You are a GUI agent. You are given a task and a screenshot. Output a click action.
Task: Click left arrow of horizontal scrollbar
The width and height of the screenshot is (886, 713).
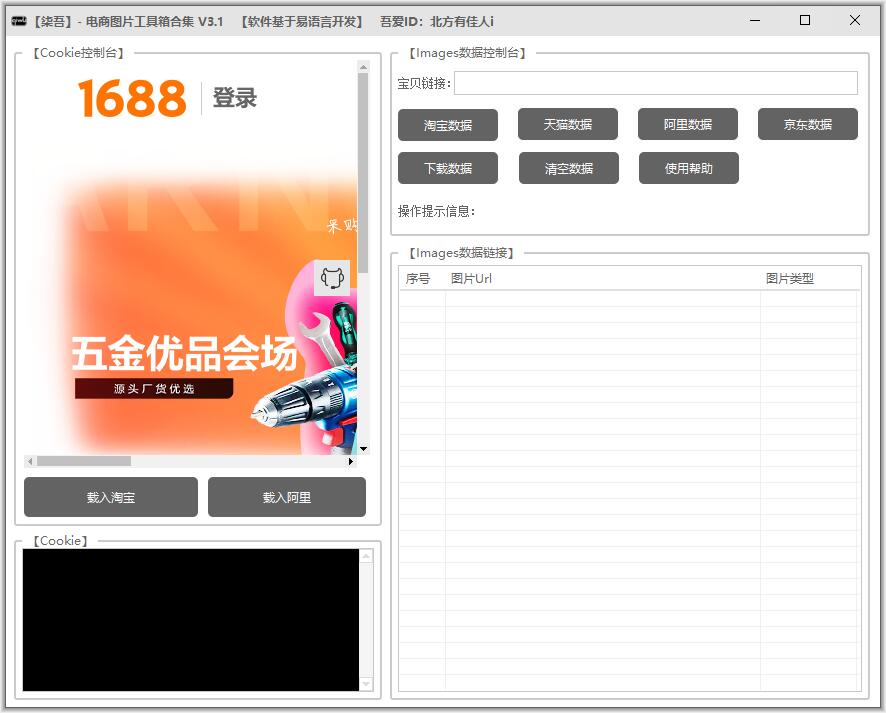click(30, 462)
